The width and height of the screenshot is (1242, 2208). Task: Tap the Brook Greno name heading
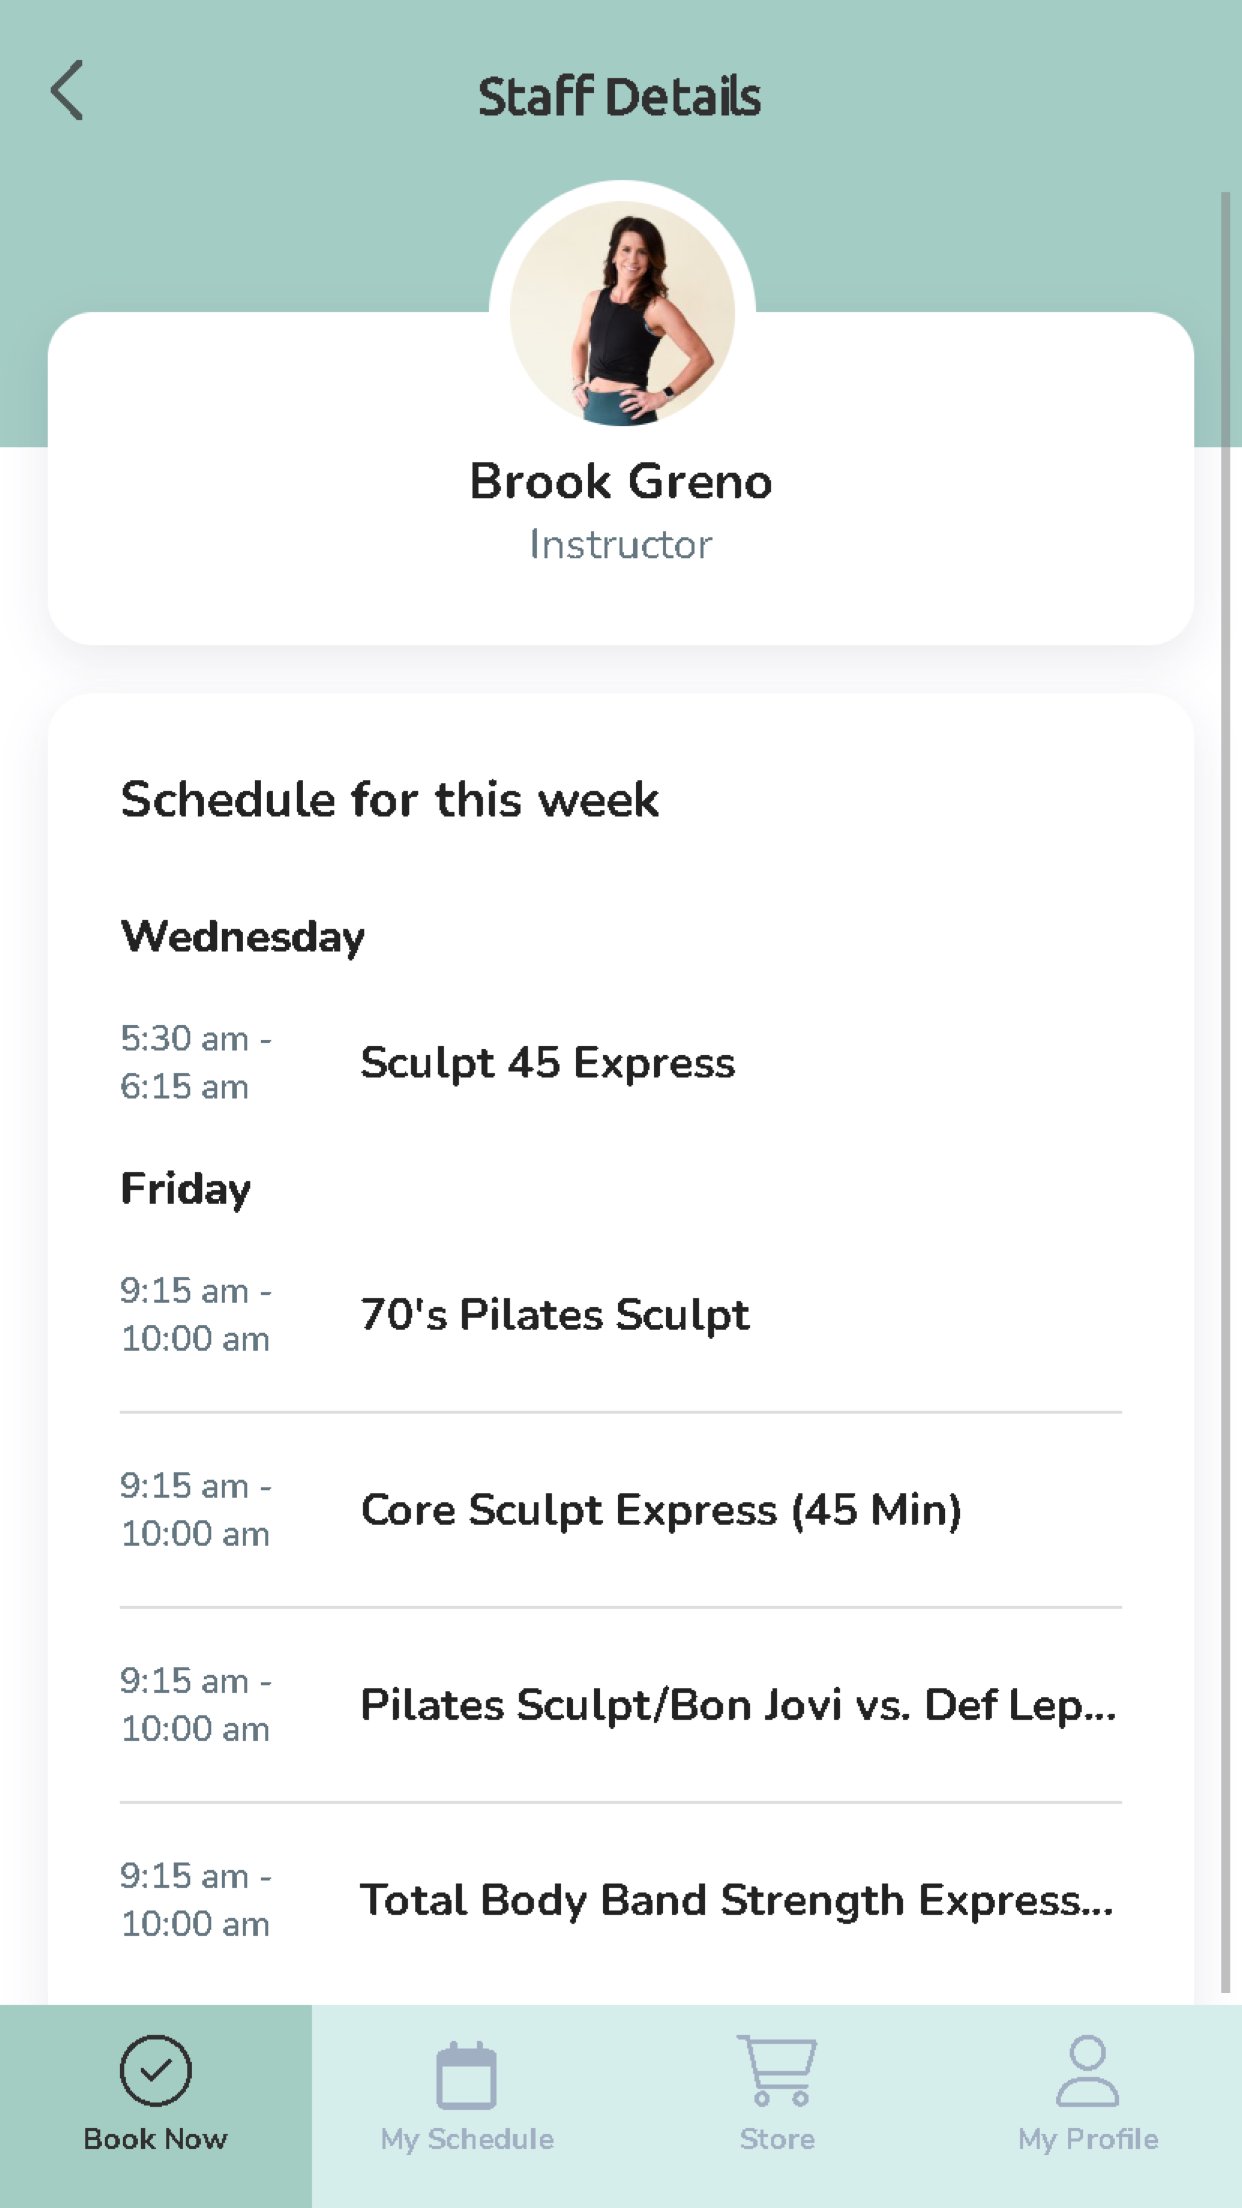coord(621,482)
